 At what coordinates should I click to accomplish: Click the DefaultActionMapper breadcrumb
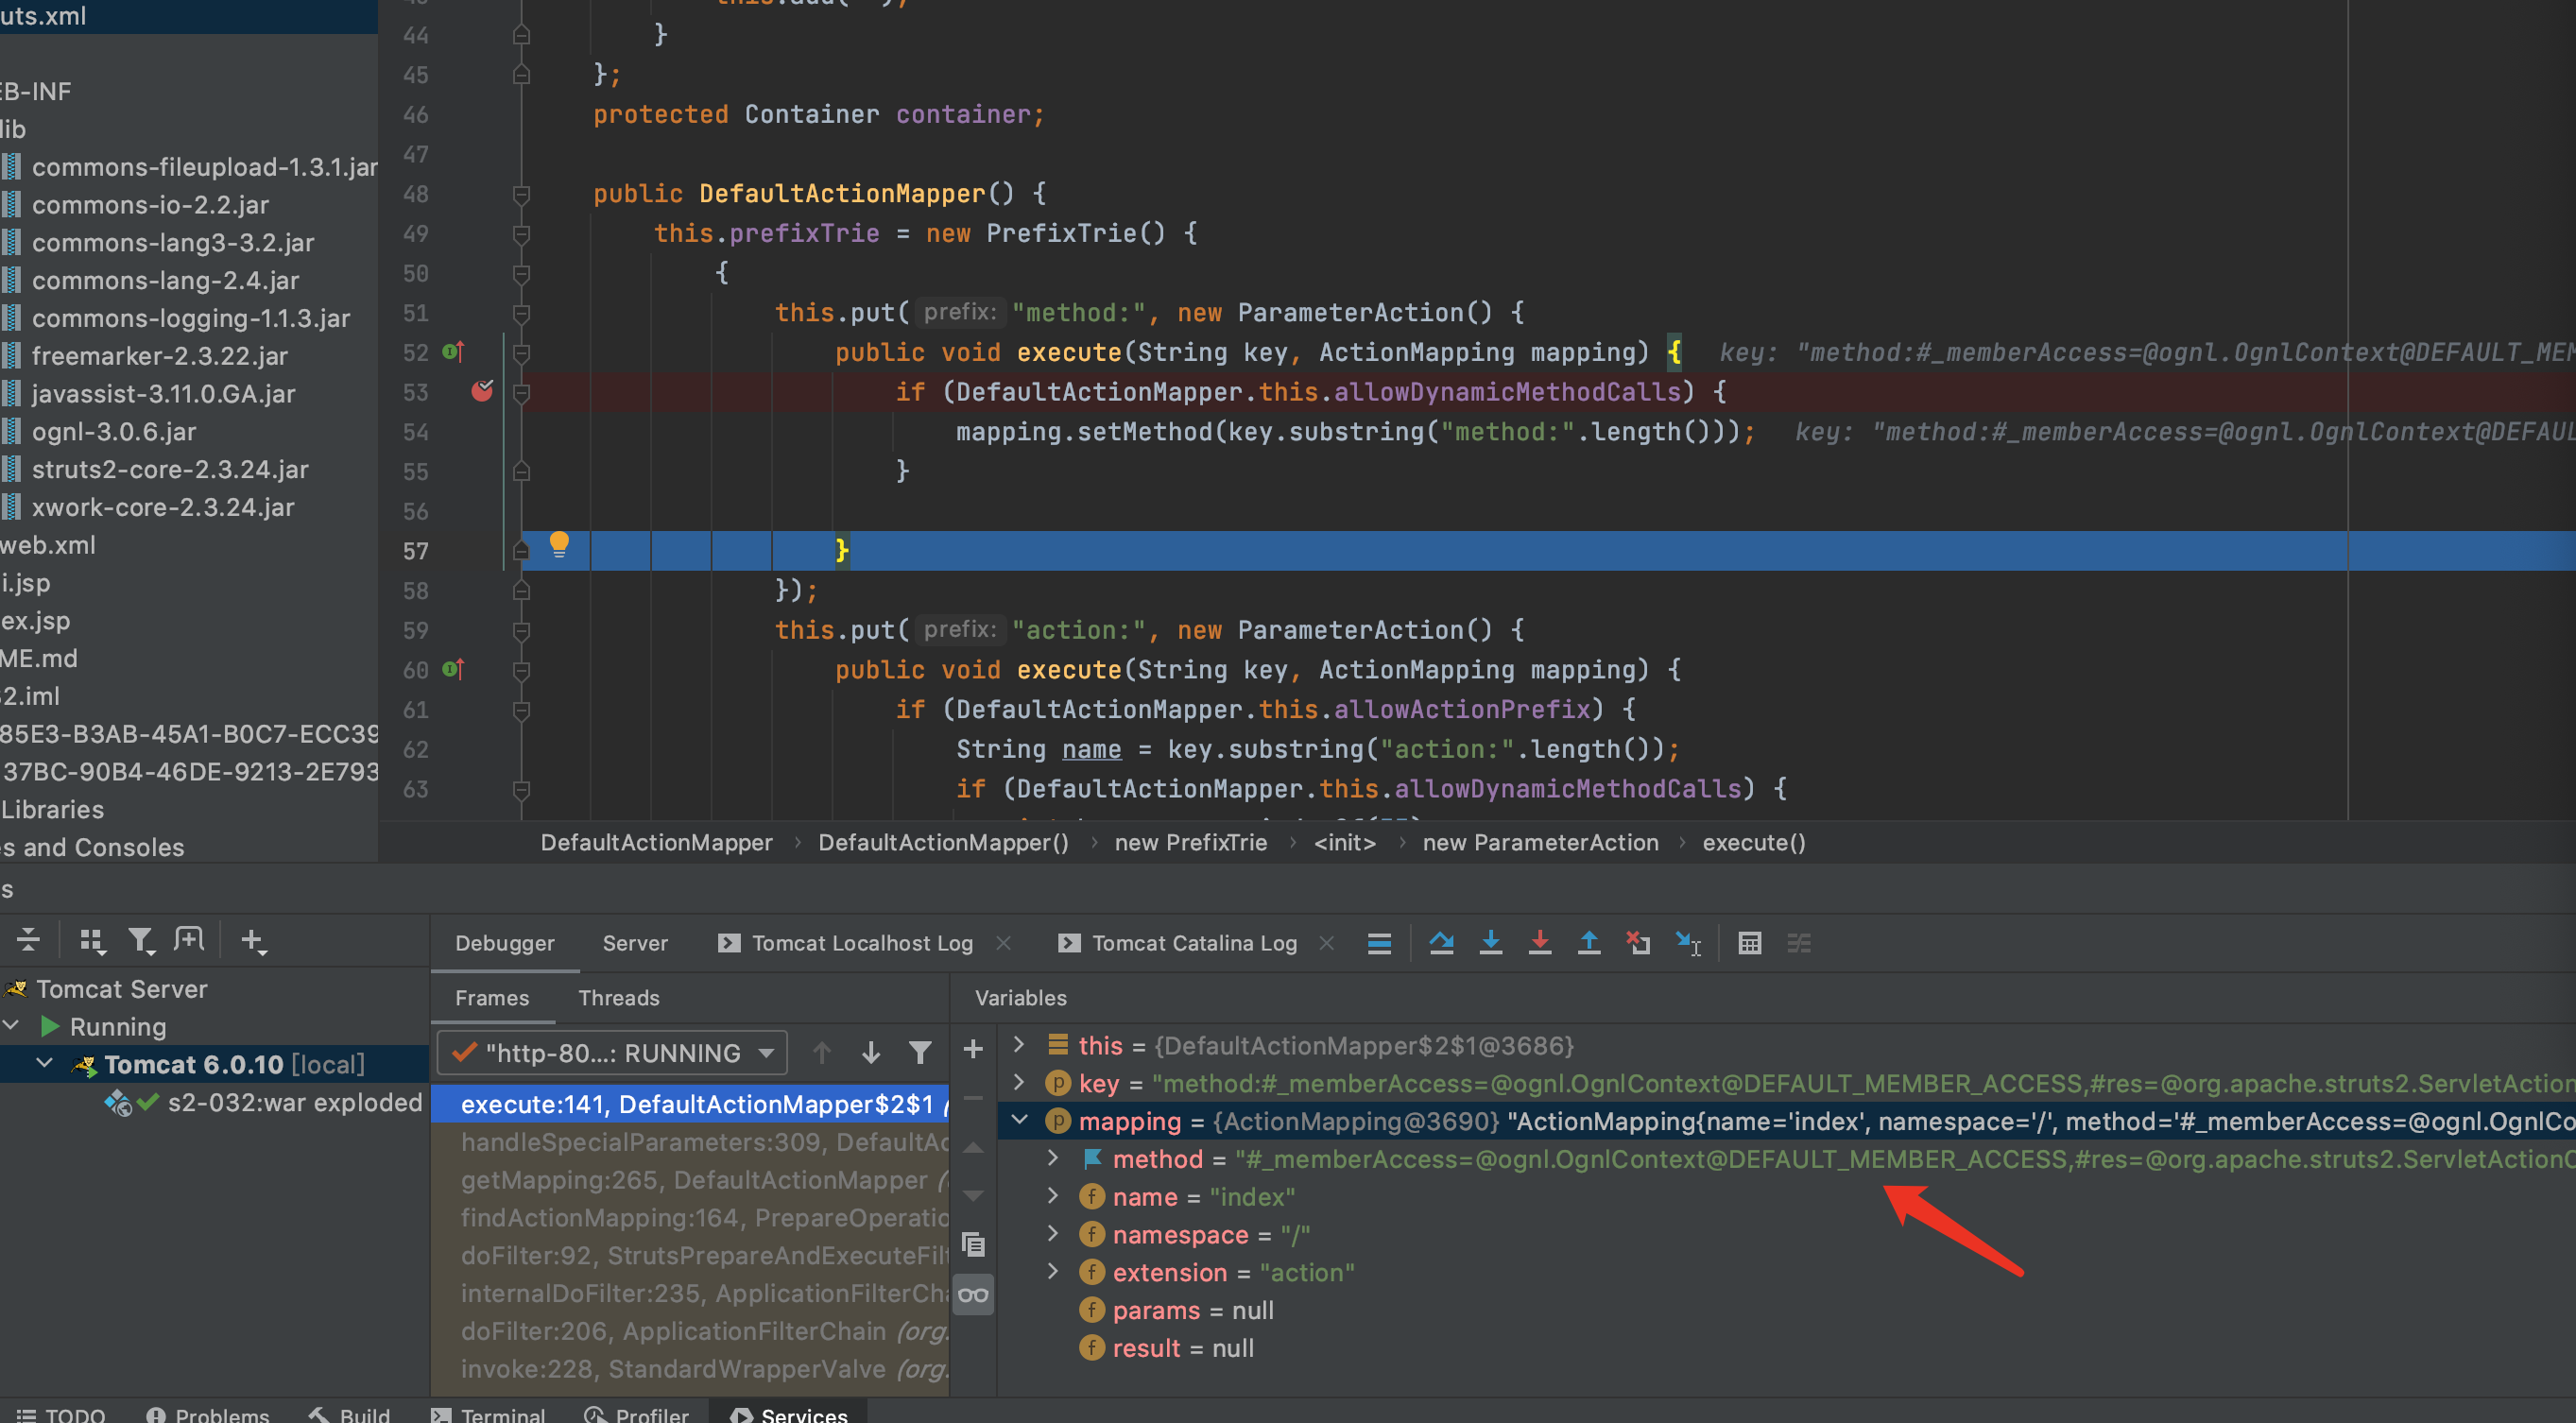point(656,842)
